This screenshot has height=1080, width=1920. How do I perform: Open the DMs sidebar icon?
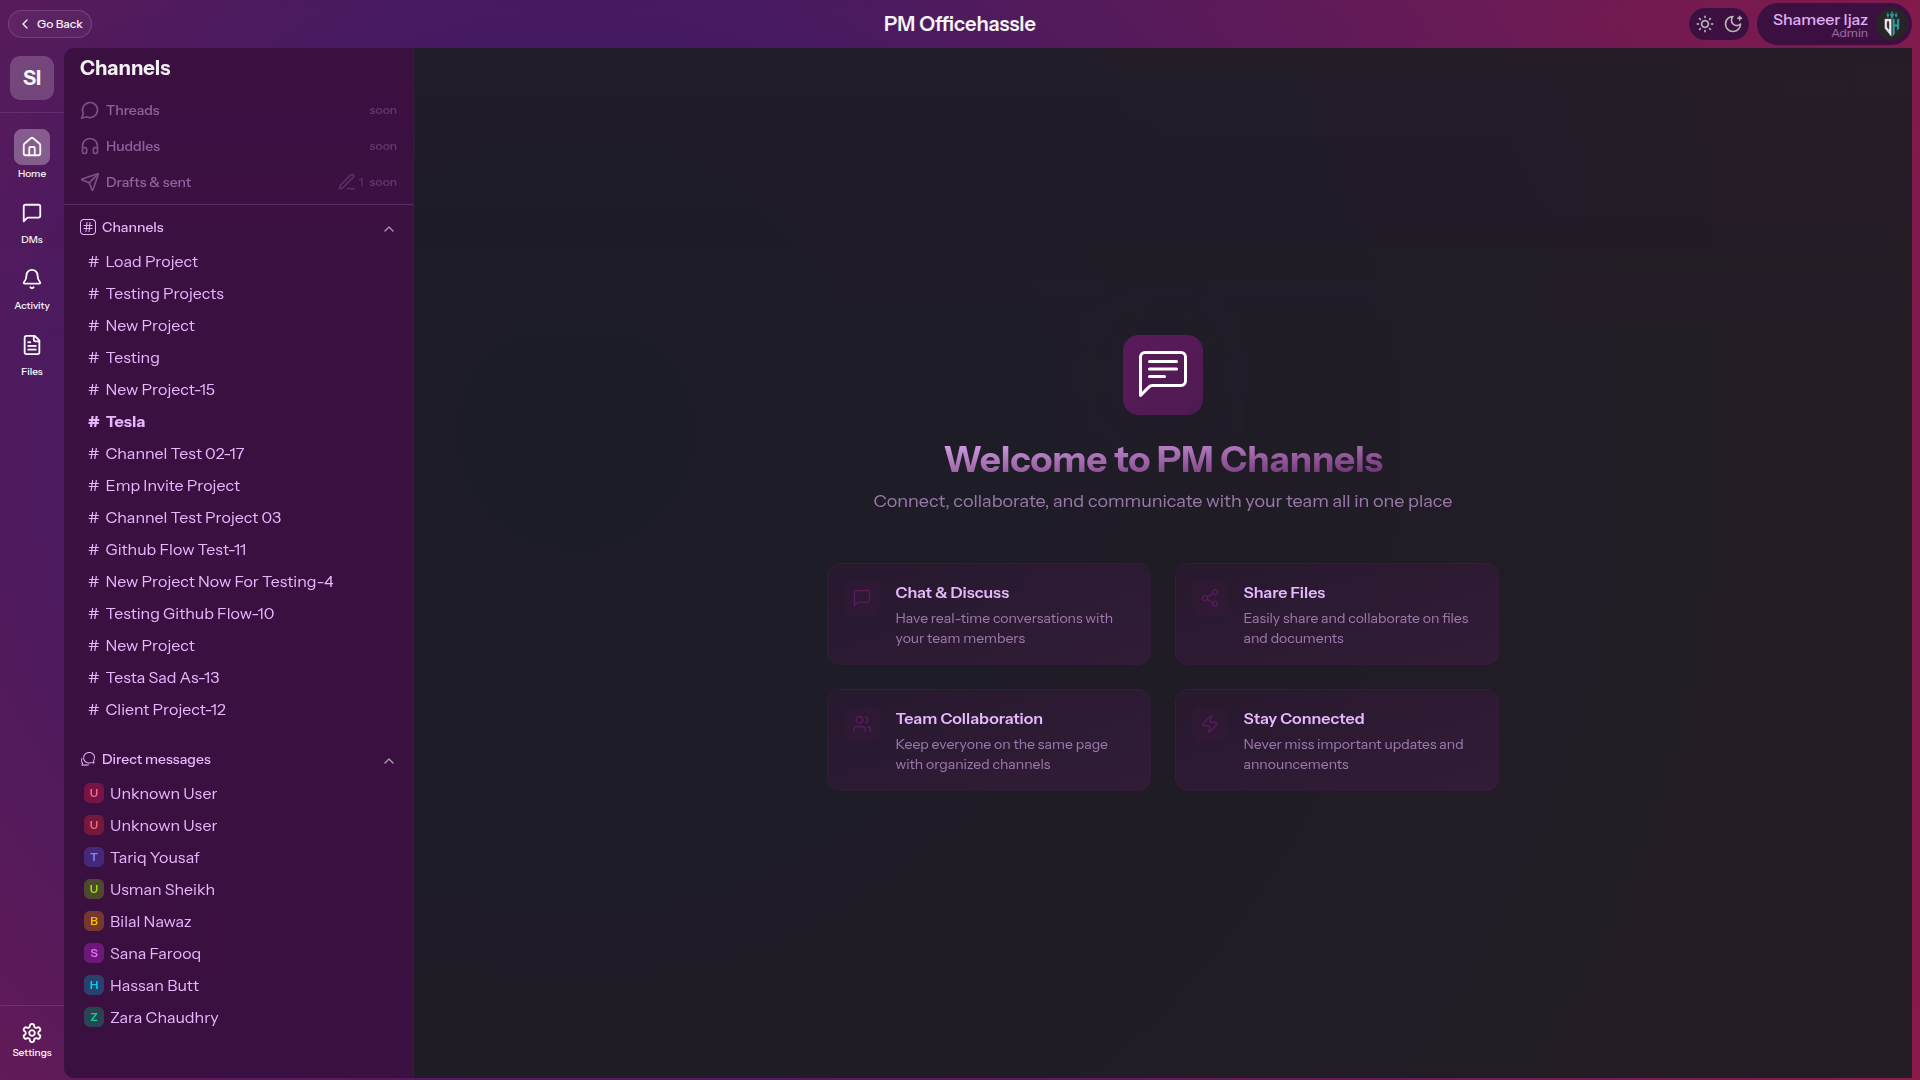32,213
